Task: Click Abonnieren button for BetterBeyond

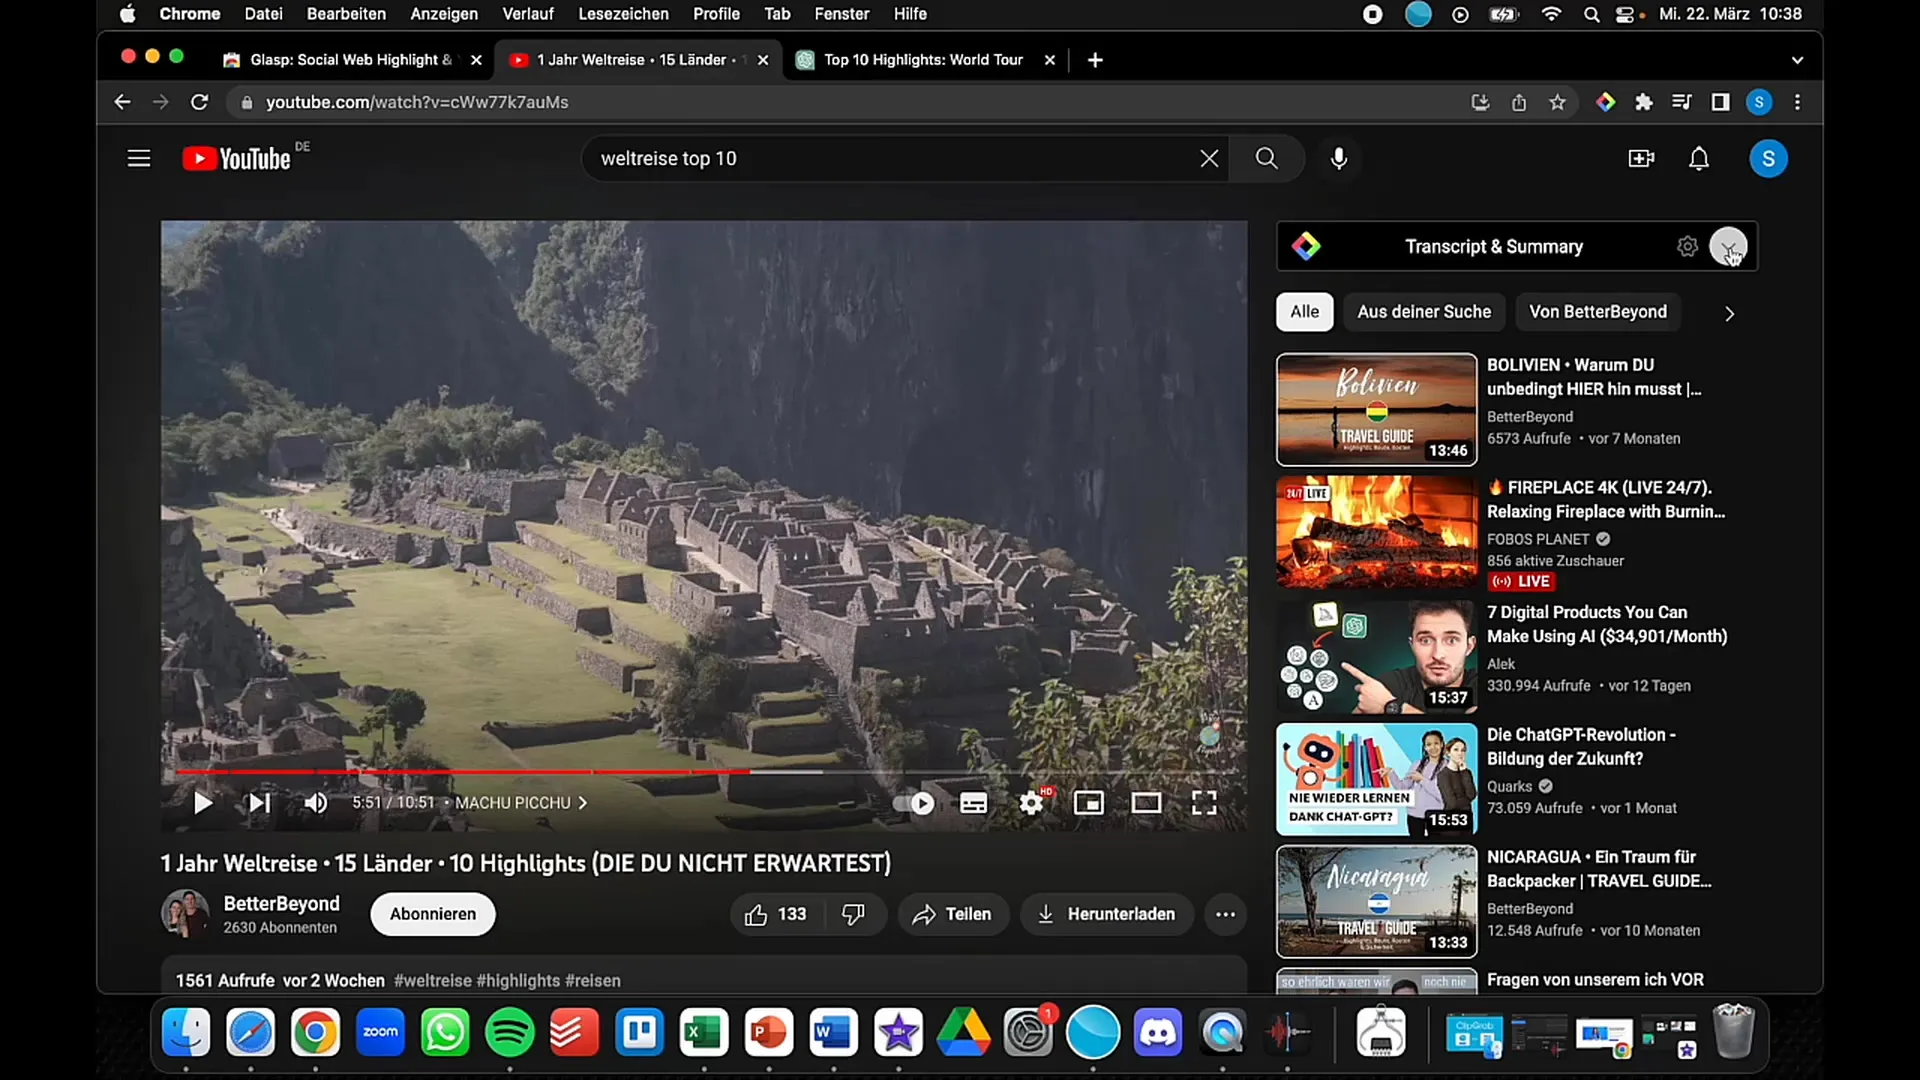Action: (x=433, y=913)
